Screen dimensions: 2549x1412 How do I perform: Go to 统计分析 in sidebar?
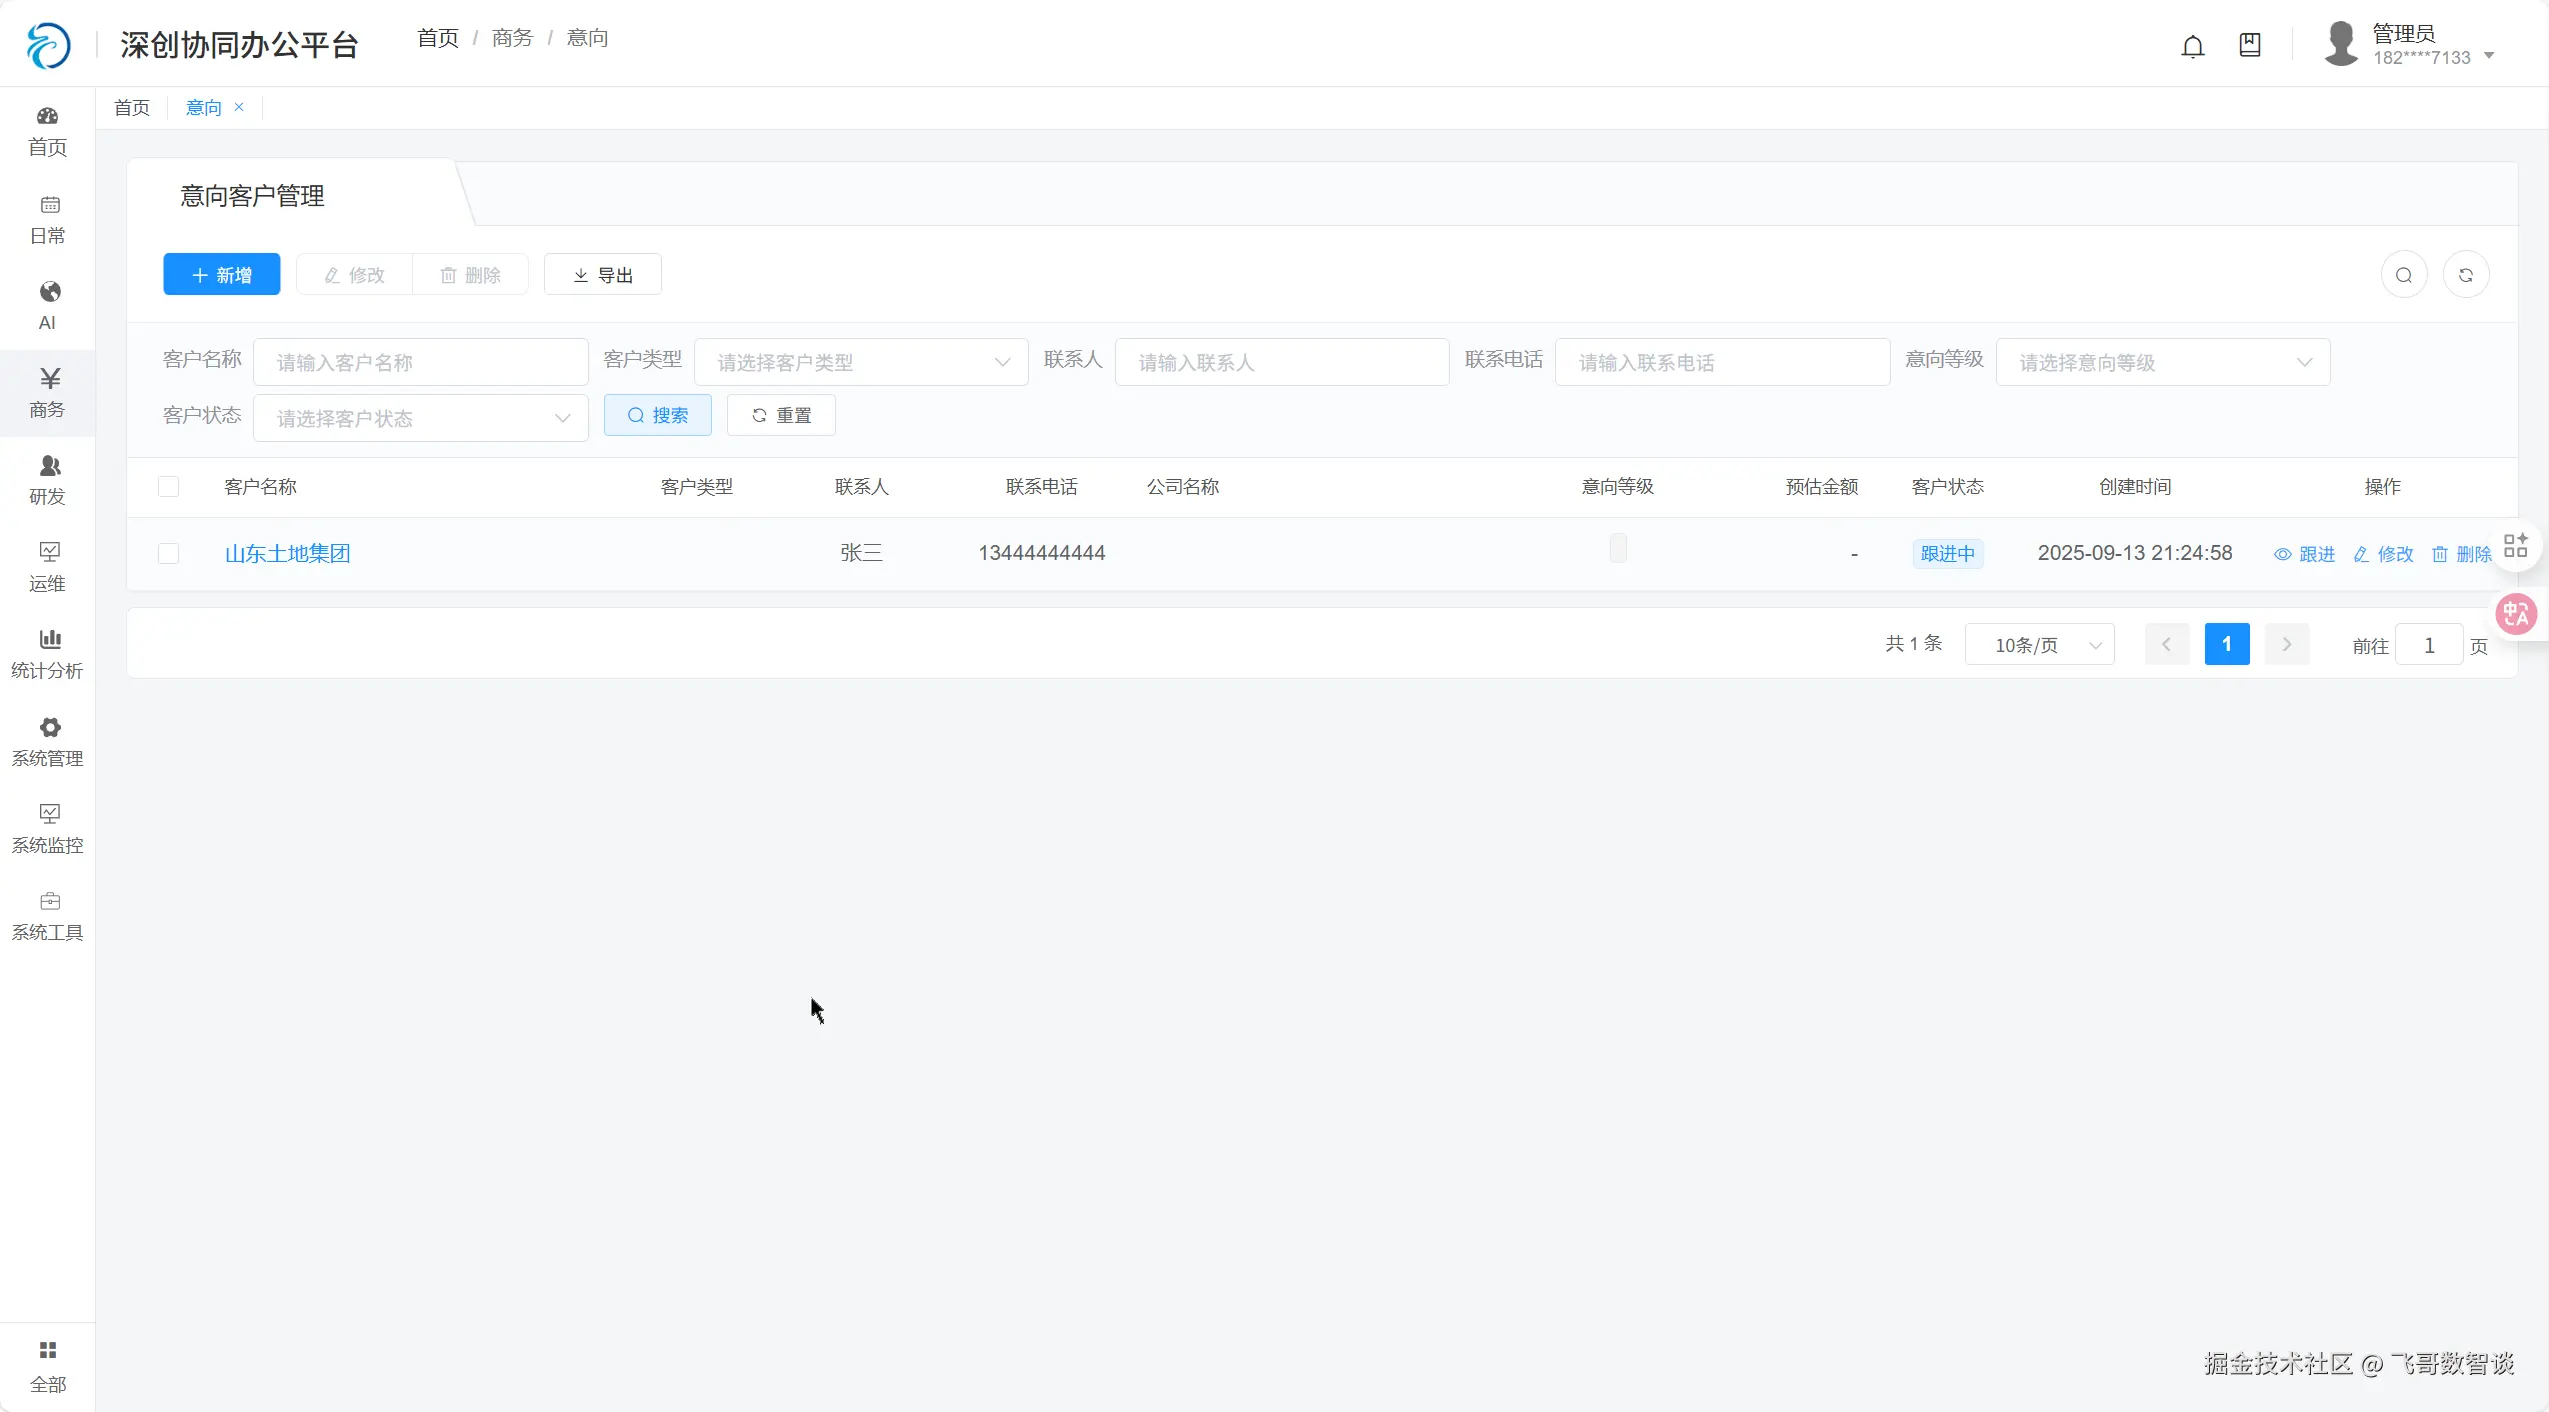pyautogui.click(x=47, y=653)
